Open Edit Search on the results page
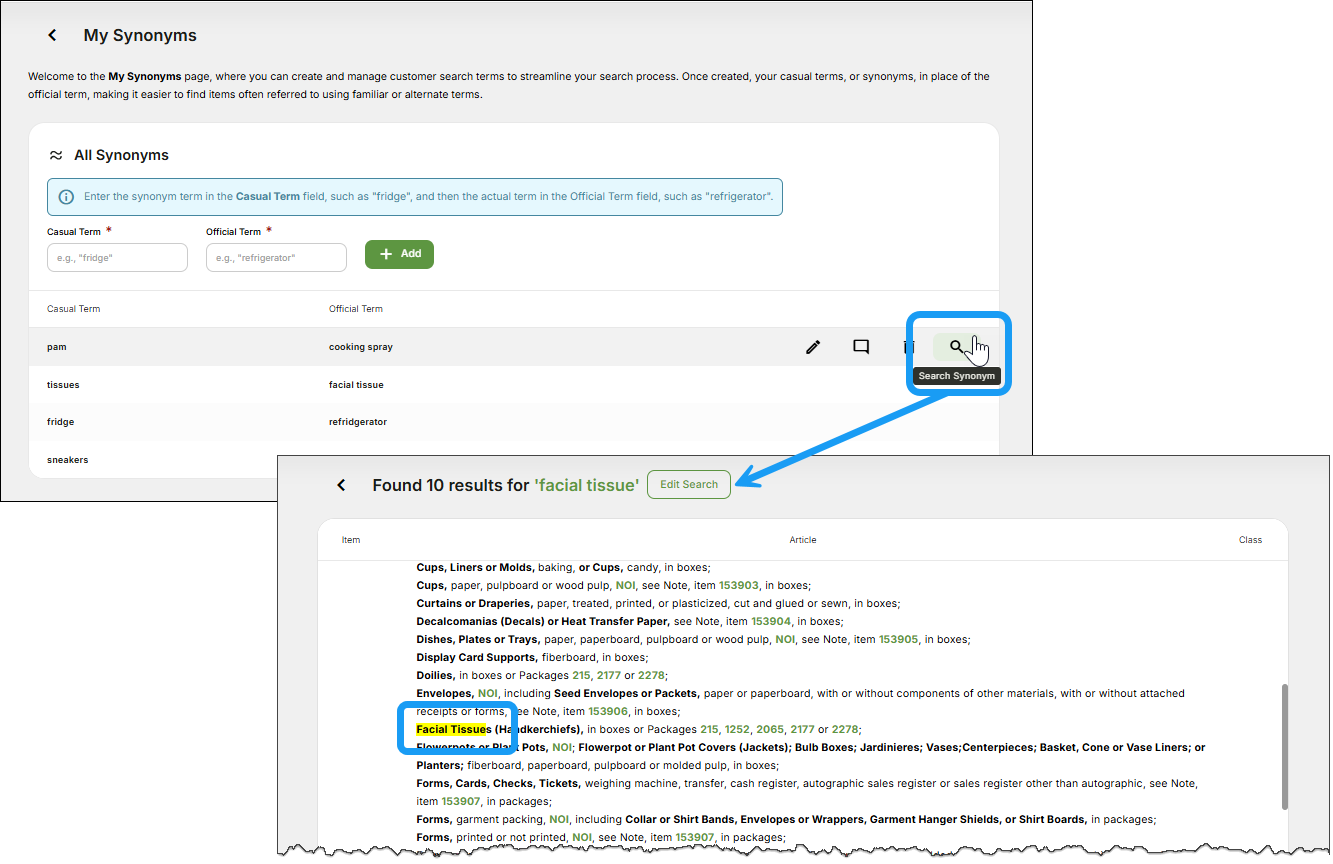The width and height of the screenshot is (1333, 864). coord(688,484)
